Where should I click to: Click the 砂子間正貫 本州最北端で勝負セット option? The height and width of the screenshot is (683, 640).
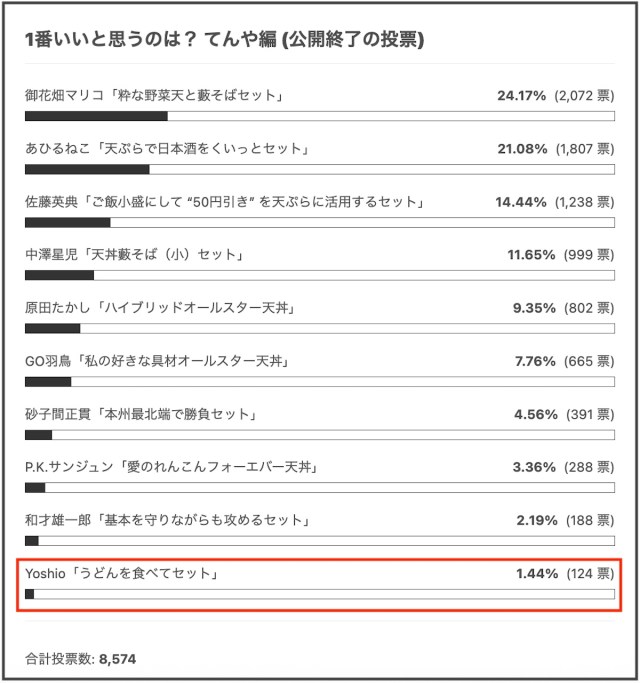pos(142,414)
